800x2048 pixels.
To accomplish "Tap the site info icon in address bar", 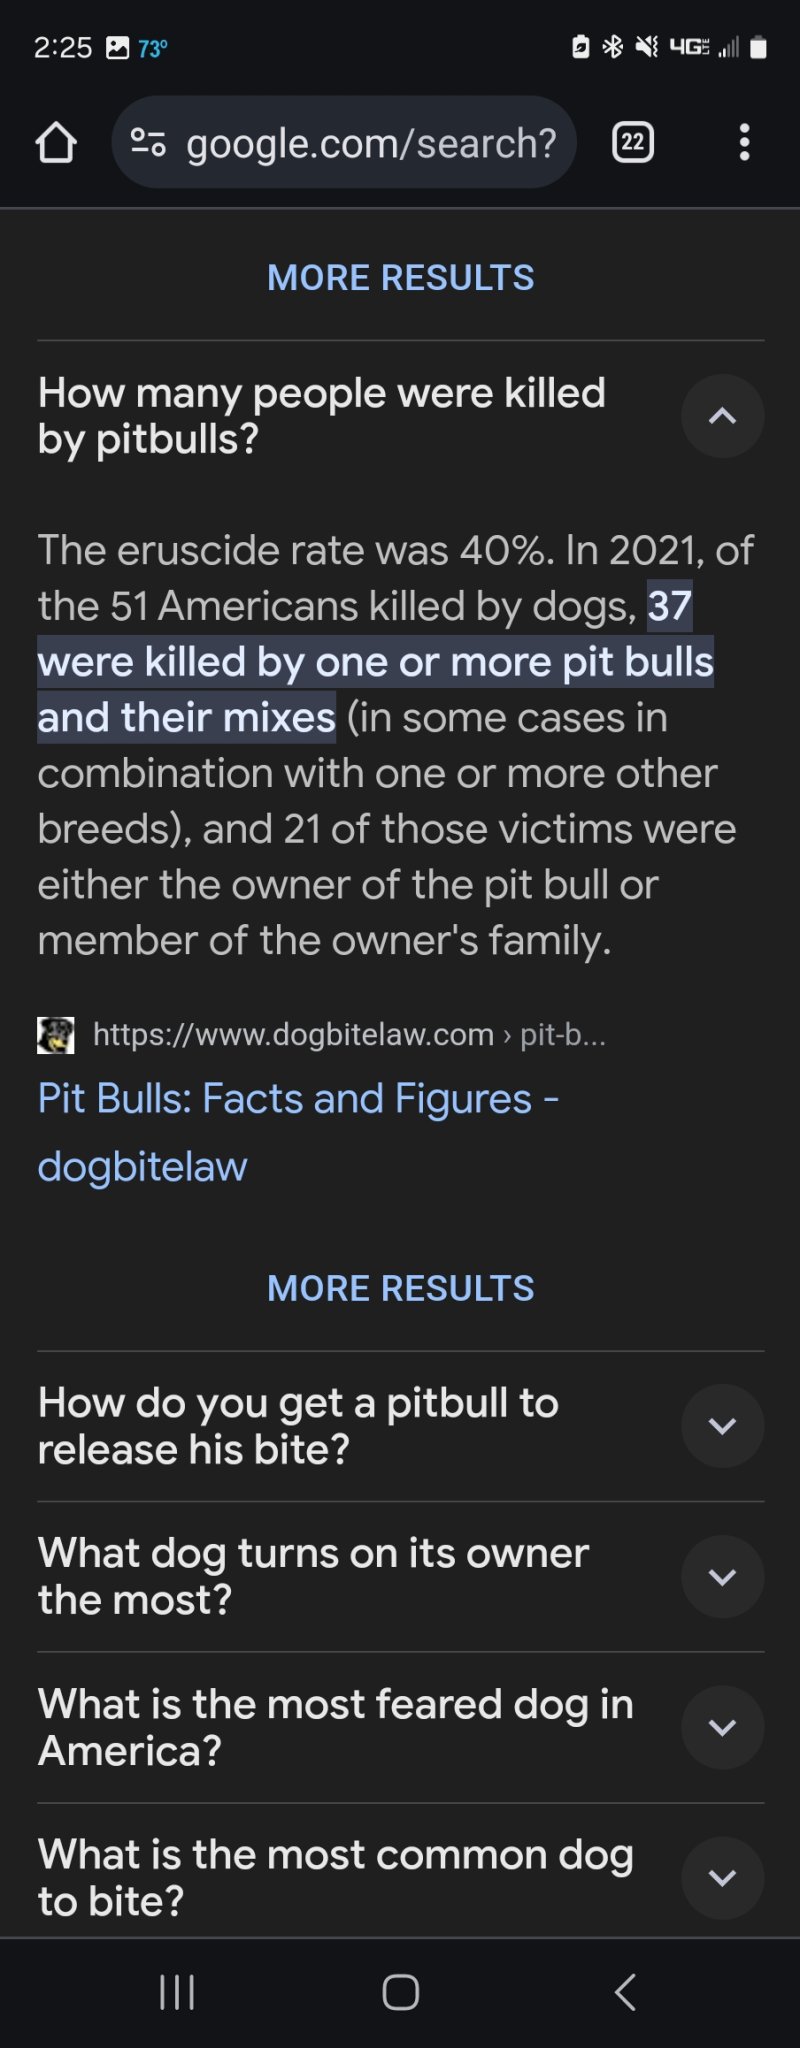I will pyautogui.click(x=148, y=143).
